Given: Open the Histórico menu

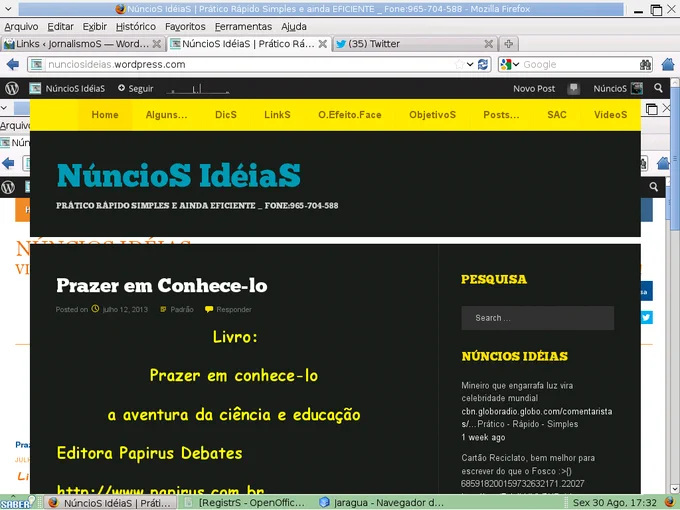Looking at the screenshot, I should 136,26.
